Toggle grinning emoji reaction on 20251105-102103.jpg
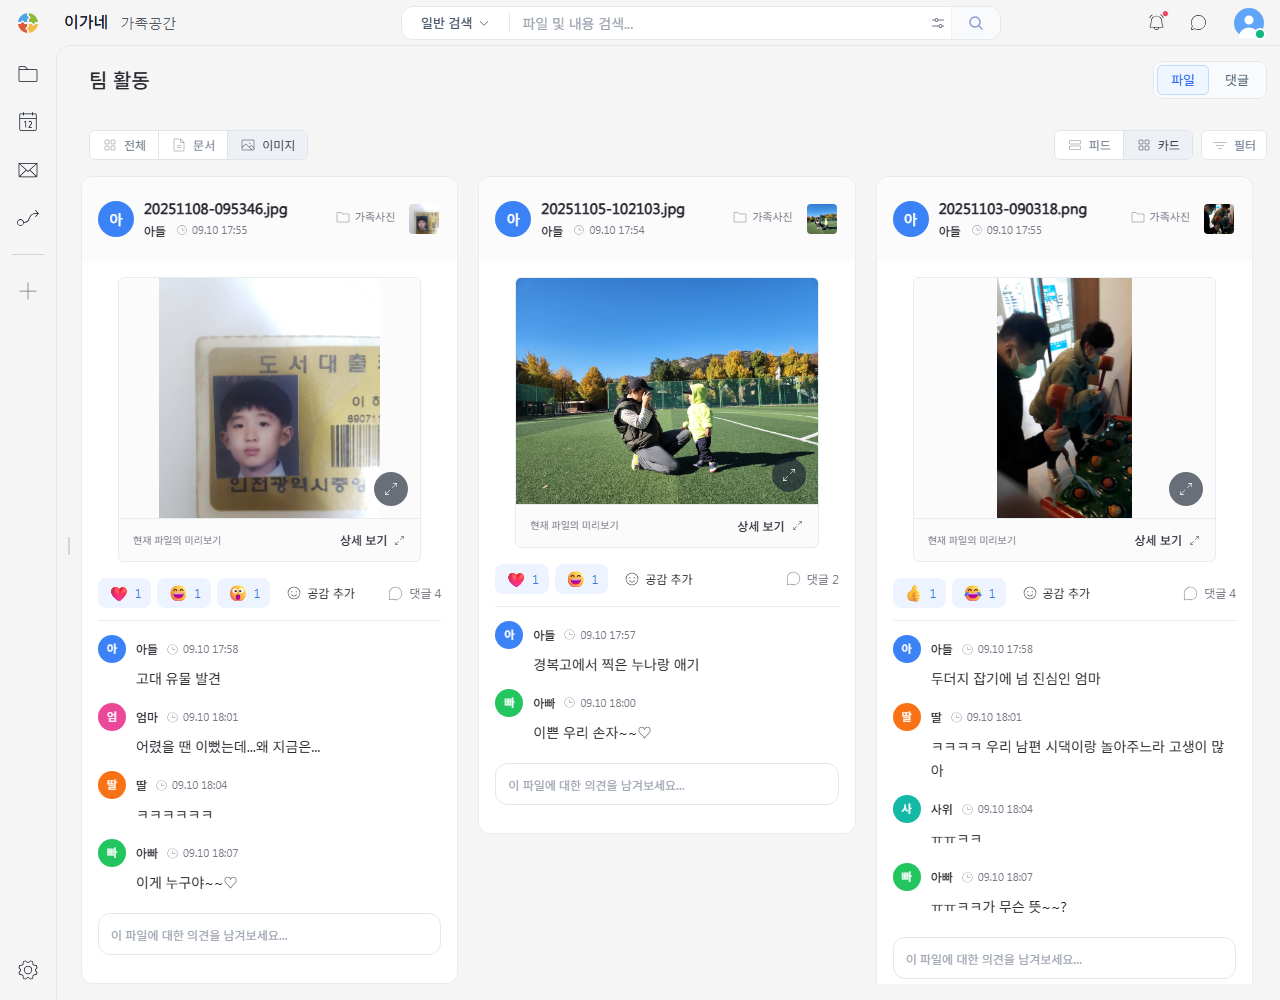 [581, 579]
